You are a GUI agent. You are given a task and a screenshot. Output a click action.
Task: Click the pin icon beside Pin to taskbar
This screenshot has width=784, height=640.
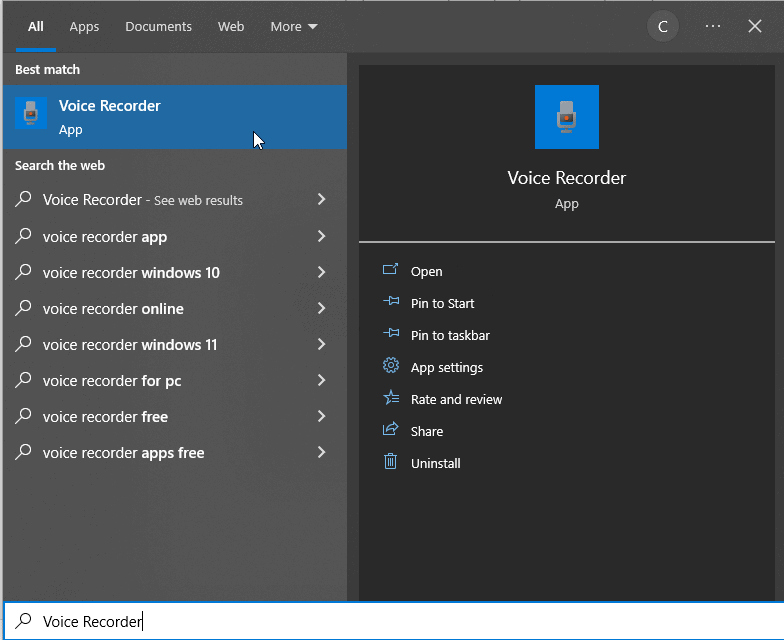[x=391, y=334]
